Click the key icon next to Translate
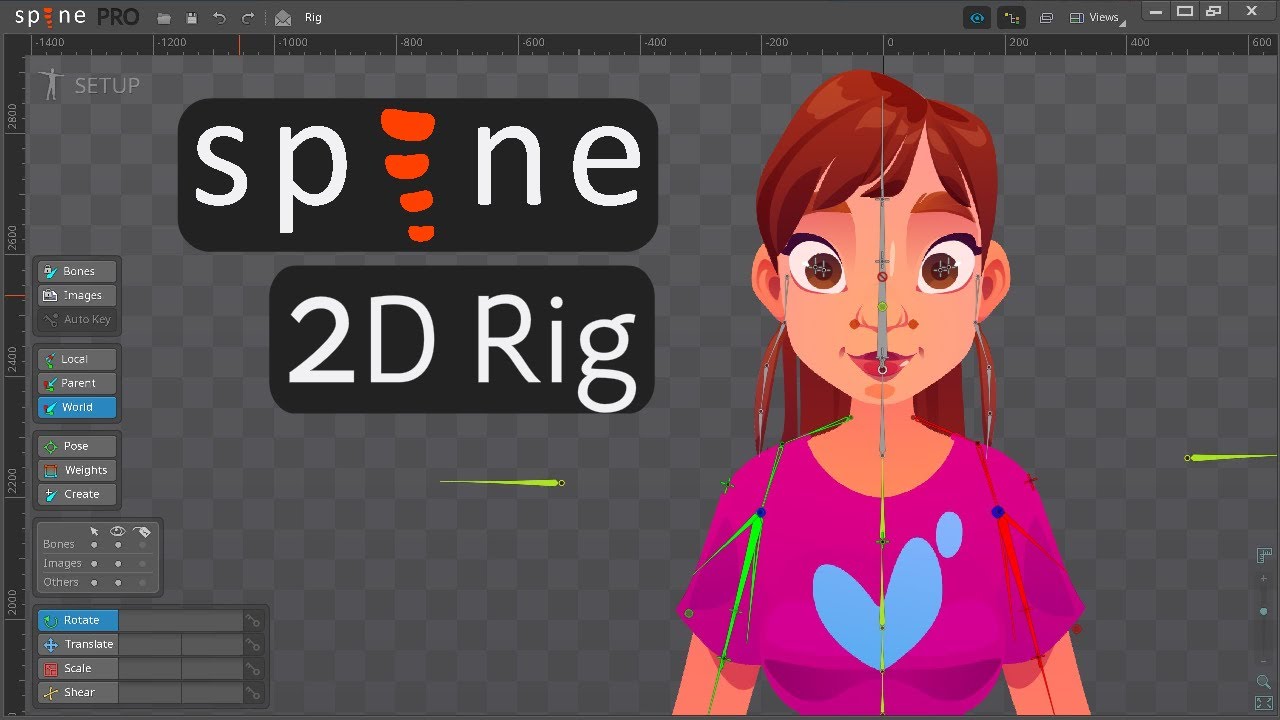This screenshot has height=720, width=1280. click(x=254, y=645)
